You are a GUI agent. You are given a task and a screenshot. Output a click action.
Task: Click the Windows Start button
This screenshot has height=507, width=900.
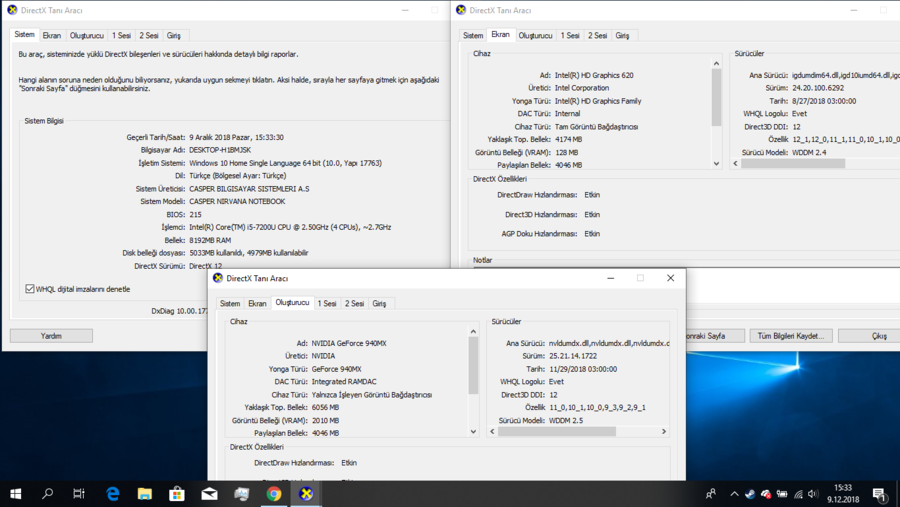click(x=15, y=494)
